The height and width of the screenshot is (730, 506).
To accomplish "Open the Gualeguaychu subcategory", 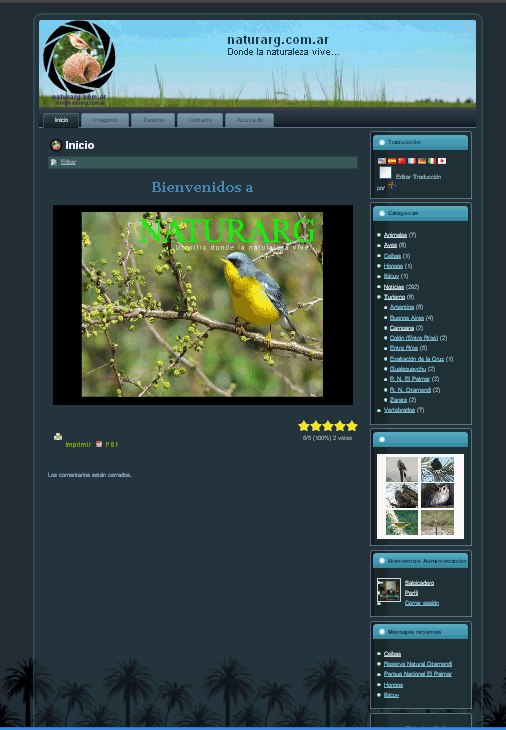I will pyautogui.click(x=408, y=369).
